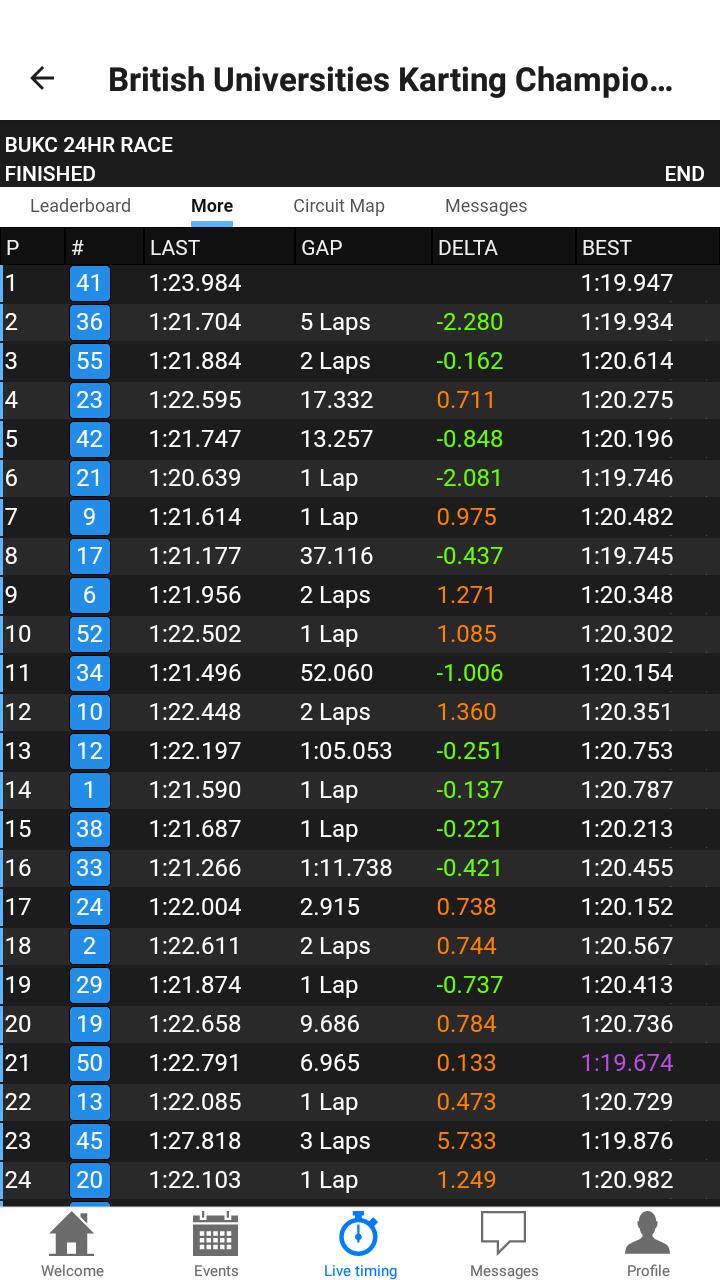Tap kart number 20 badge

click(90, 1180)
